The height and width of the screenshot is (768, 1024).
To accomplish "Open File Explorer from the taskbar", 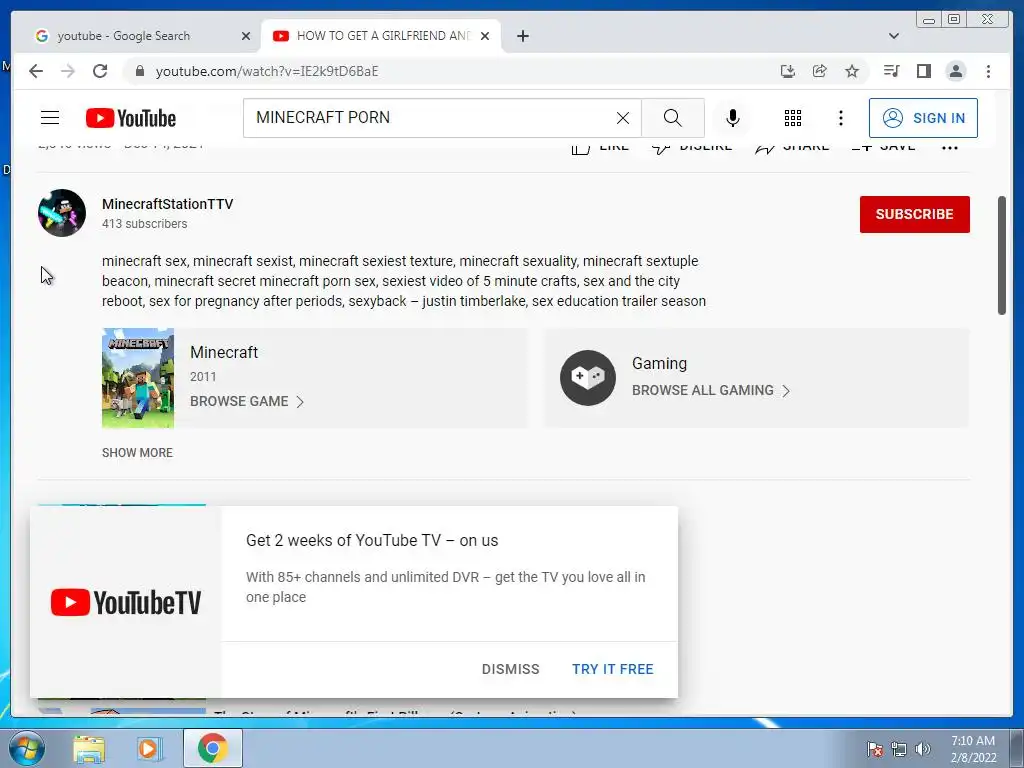I will (x=89, y=748).
